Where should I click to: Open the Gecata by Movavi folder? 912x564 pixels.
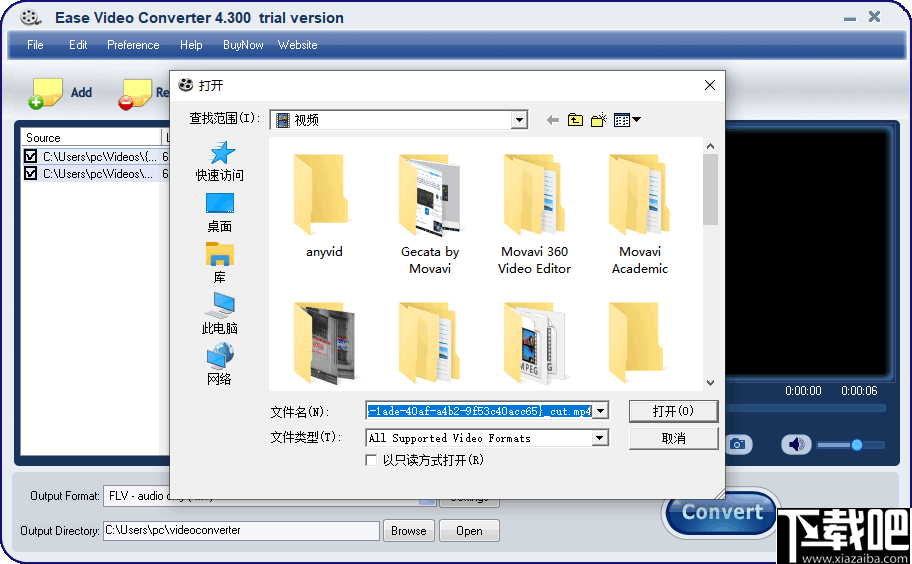click(x=430, y=214)
